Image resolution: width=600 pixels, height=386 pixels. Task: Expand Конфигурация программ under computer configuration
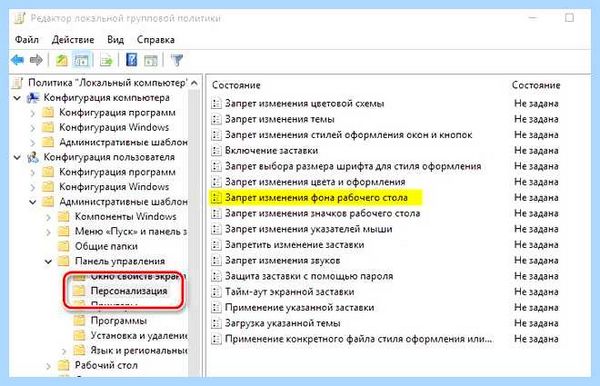[33, 113]
